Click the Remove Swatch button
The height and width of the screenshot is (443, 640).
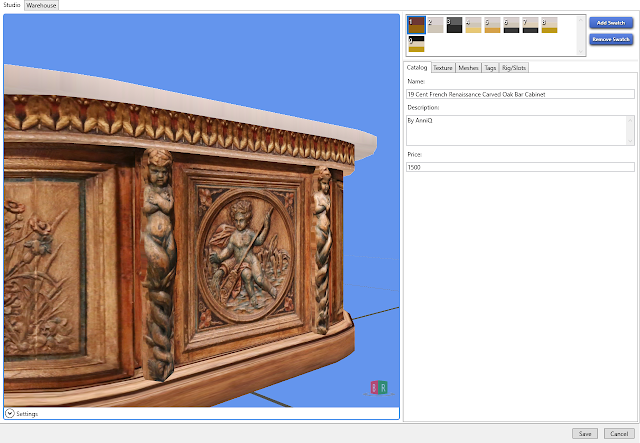click(x=611, y=39)
